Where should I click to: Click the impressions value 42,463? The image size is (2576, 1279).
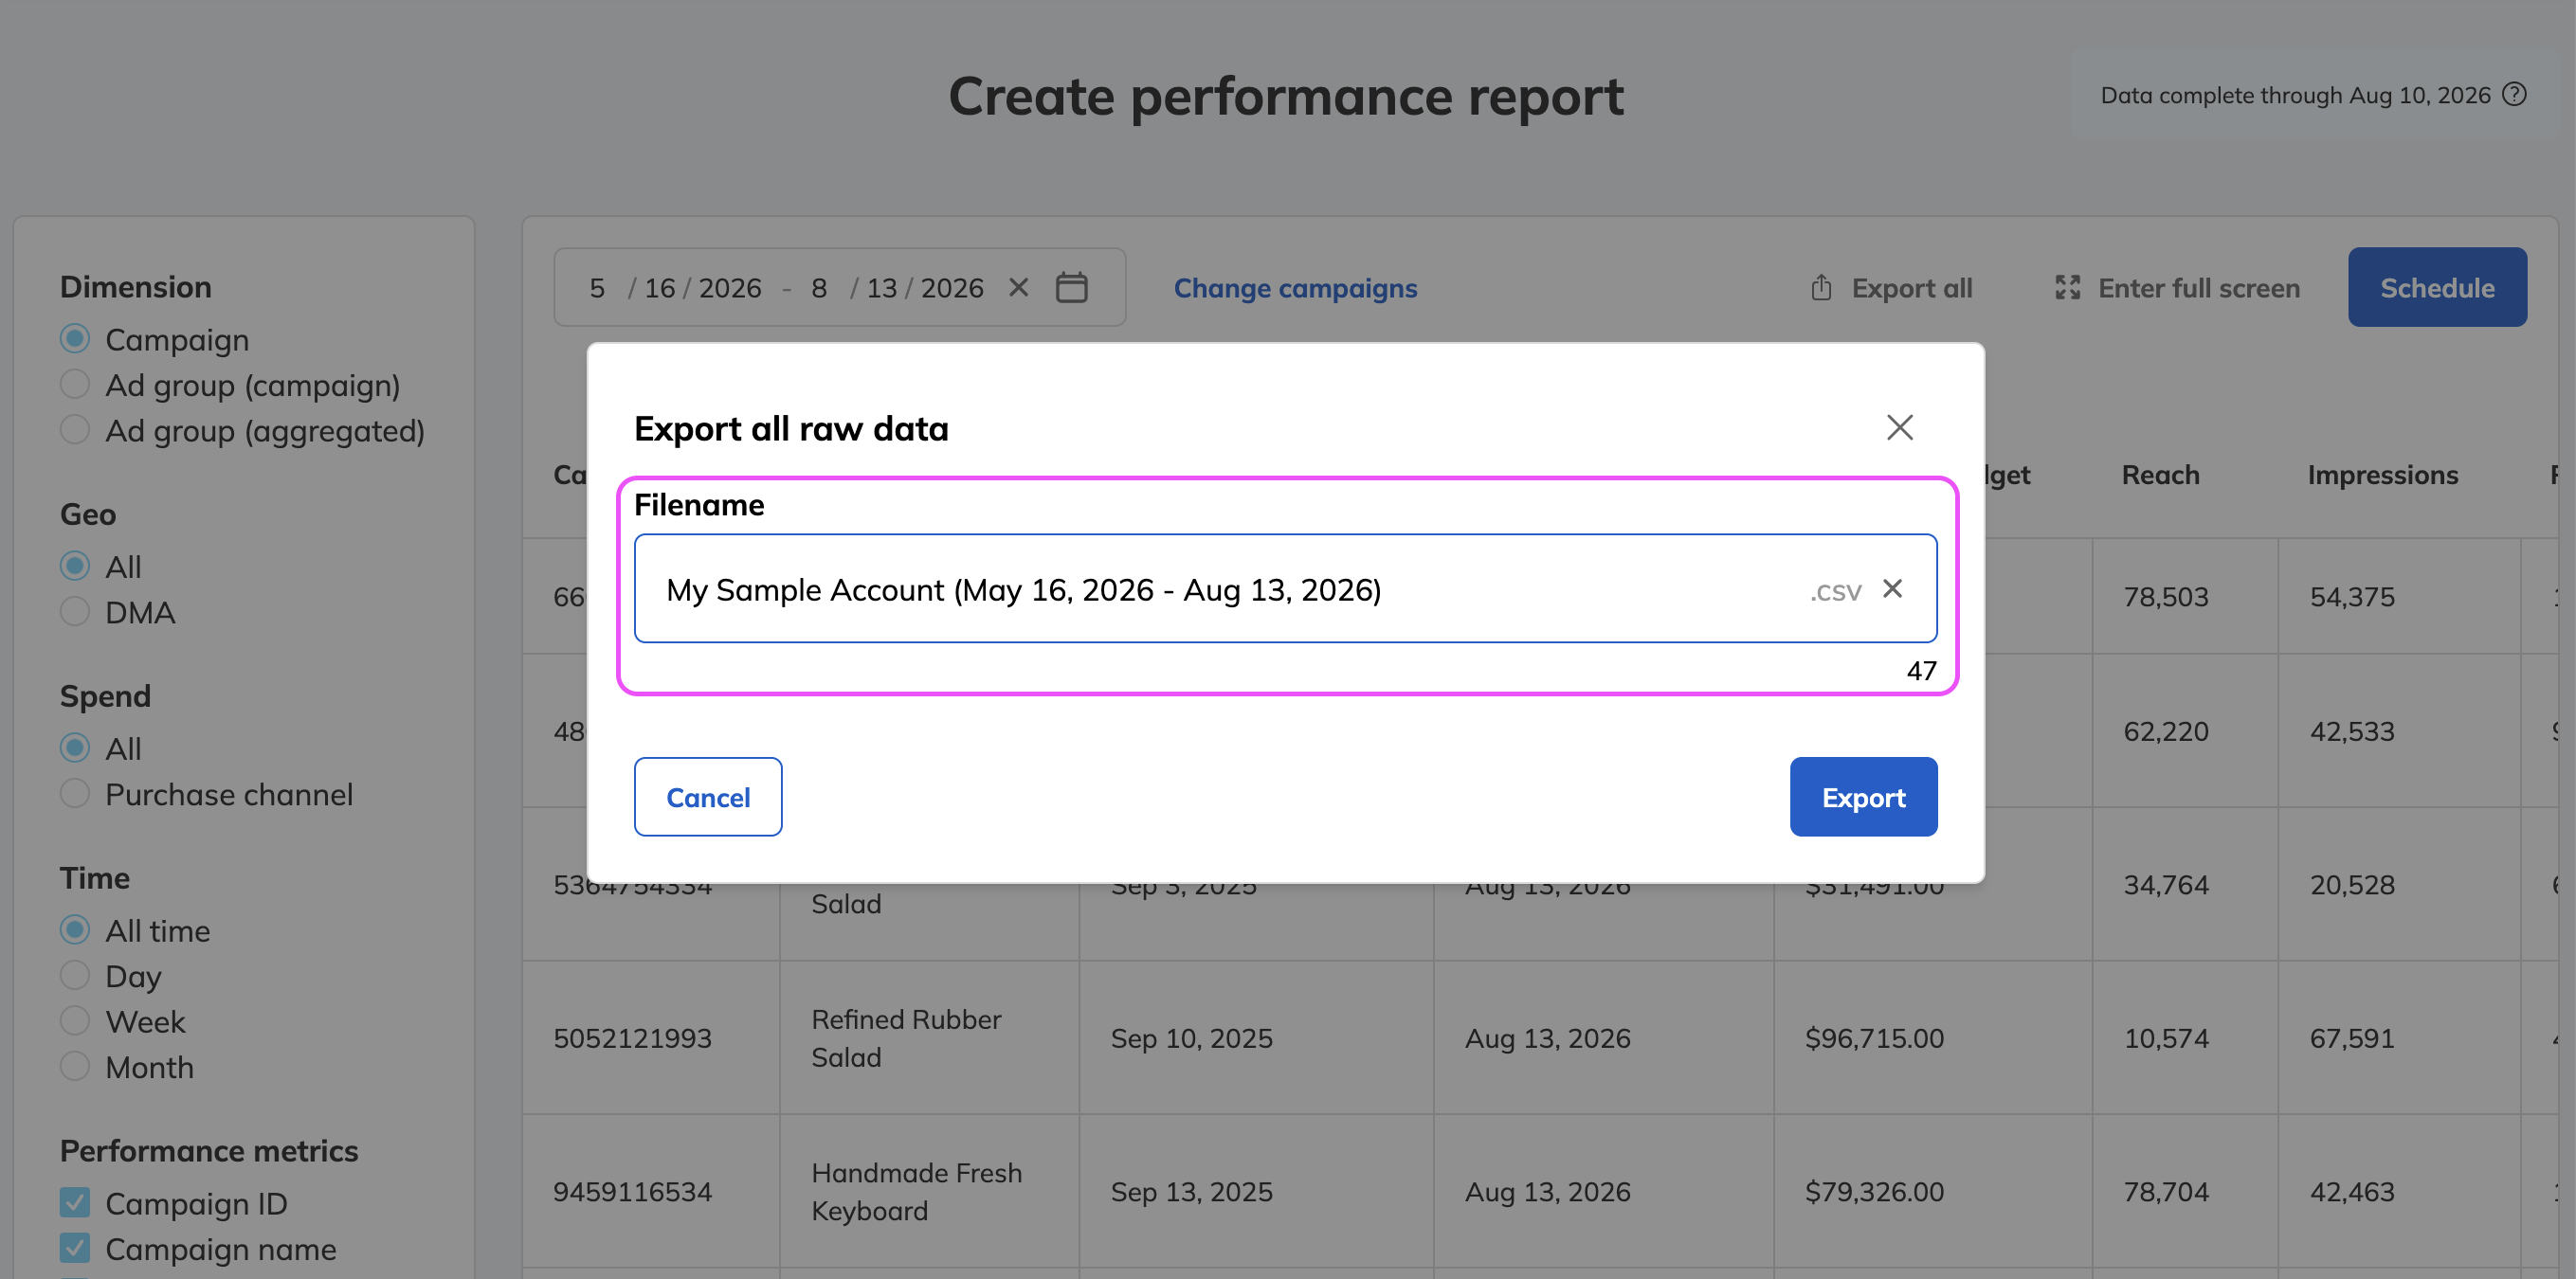coord(2352,1192)
